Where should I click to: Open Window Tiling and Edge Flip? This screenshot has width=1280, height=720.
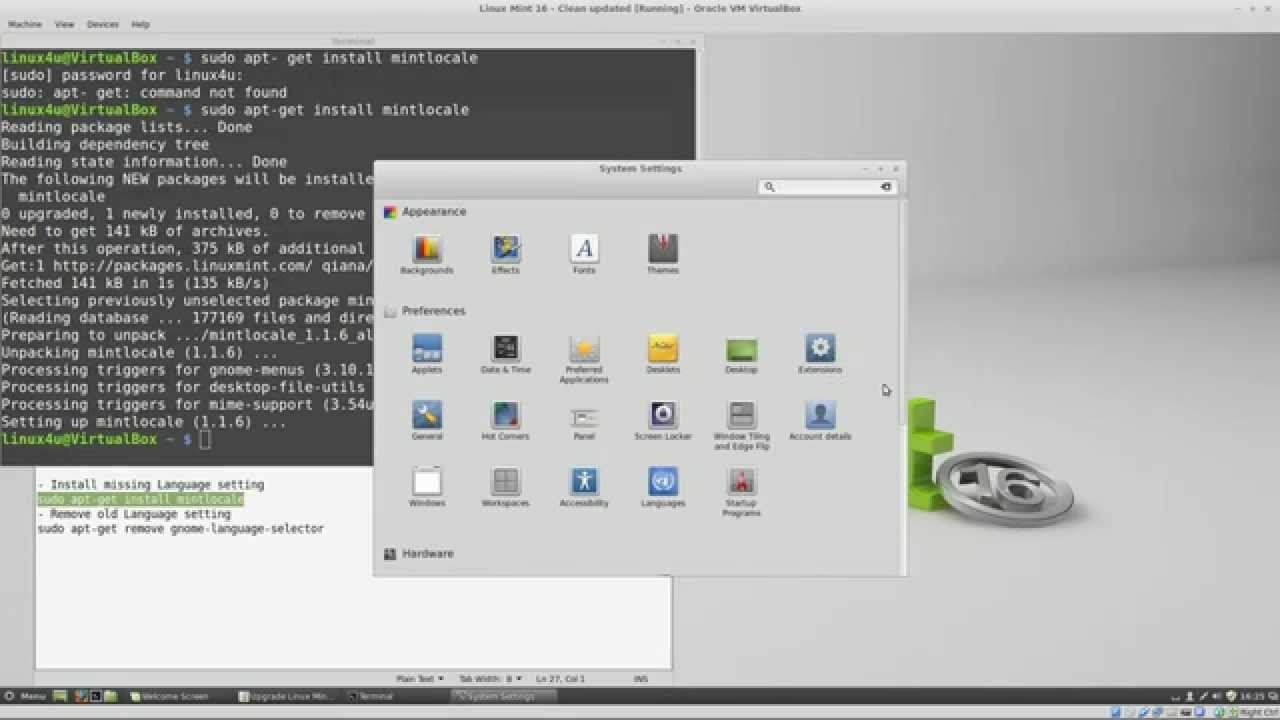[741, 426]
